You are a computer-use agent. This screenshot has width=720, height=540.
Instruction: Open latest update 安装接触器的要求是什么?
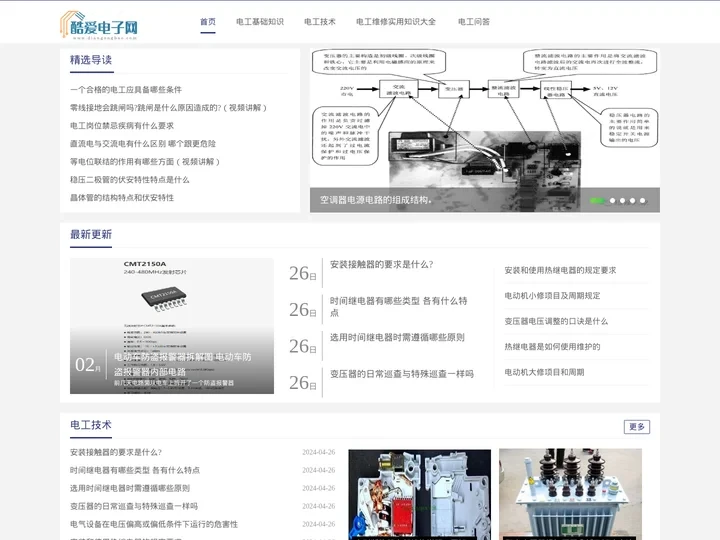click(x=382, y=264)
